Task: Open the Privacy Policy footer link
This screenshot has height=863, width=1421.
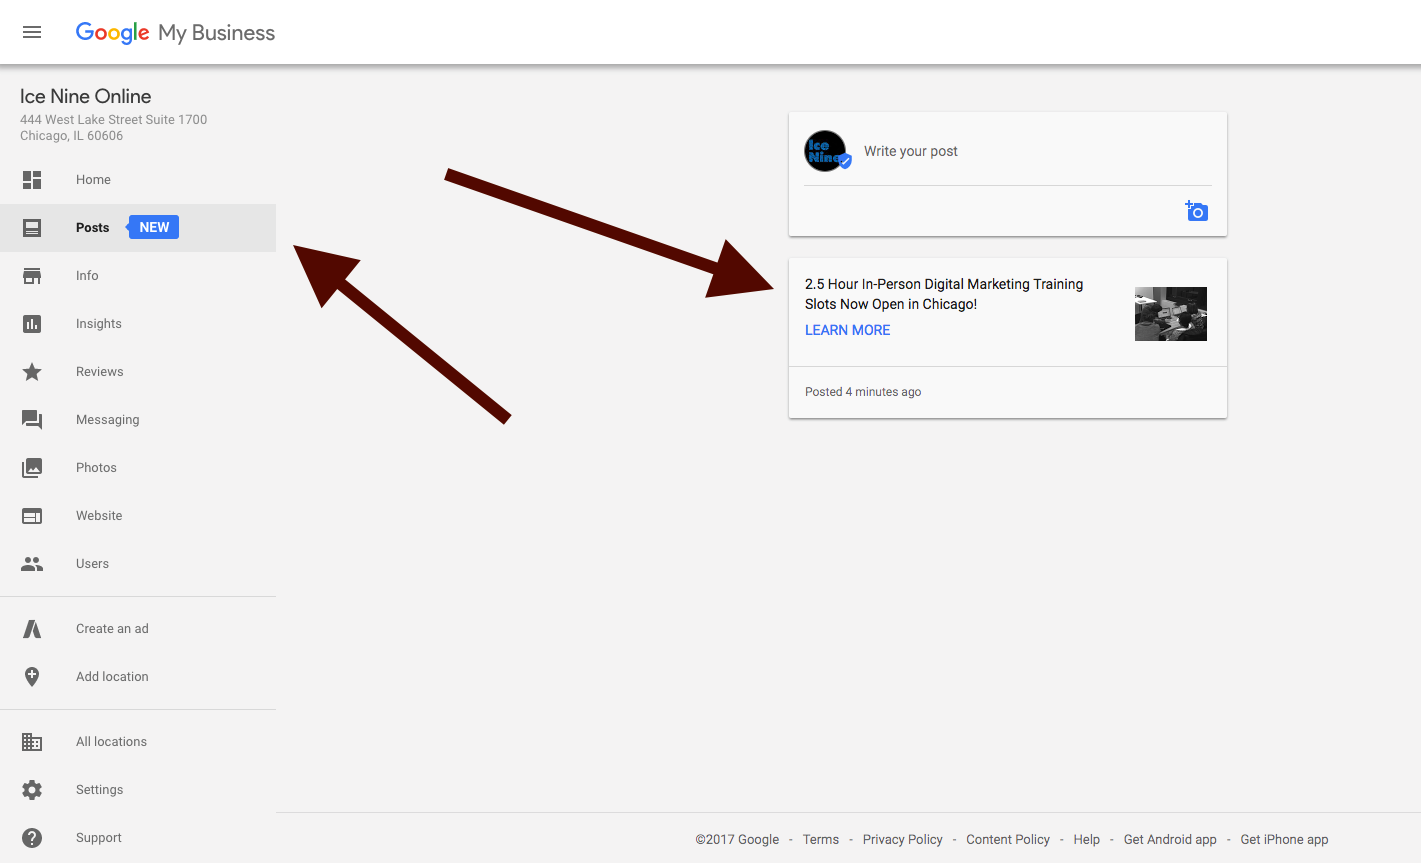Action: pyautogui.click(x=903, y=840)
